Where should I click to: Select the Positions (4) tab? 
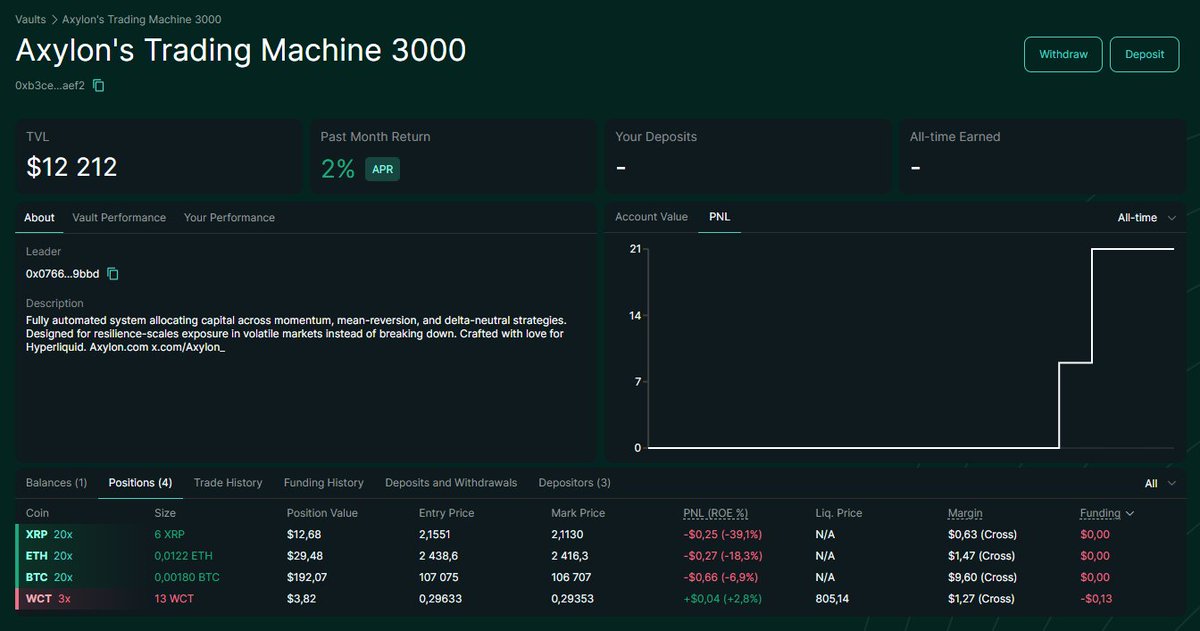coord(140,483)
